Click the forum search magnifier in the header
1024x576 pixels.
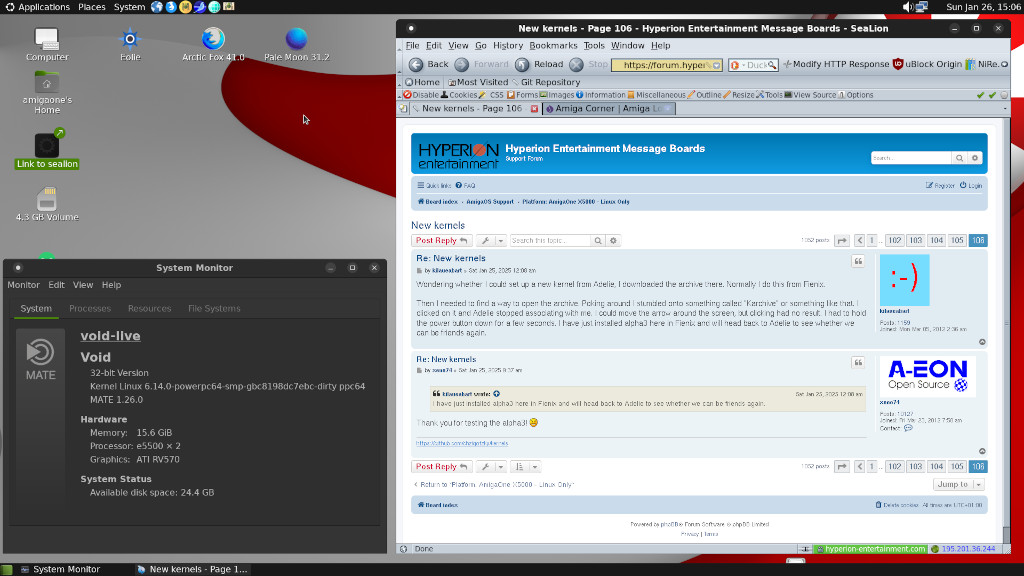point(959,158)
